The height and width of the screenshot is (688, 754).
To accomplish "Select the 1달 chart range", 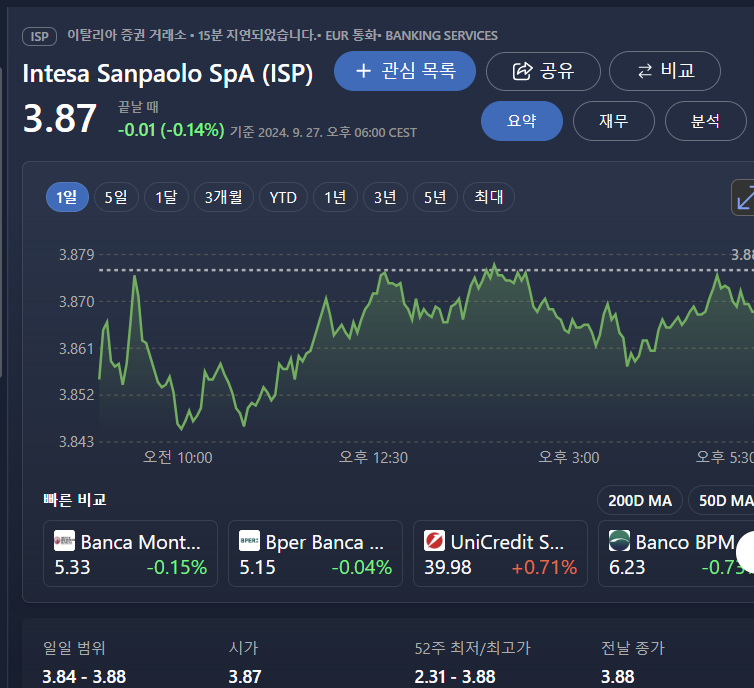I will (166, 197).
